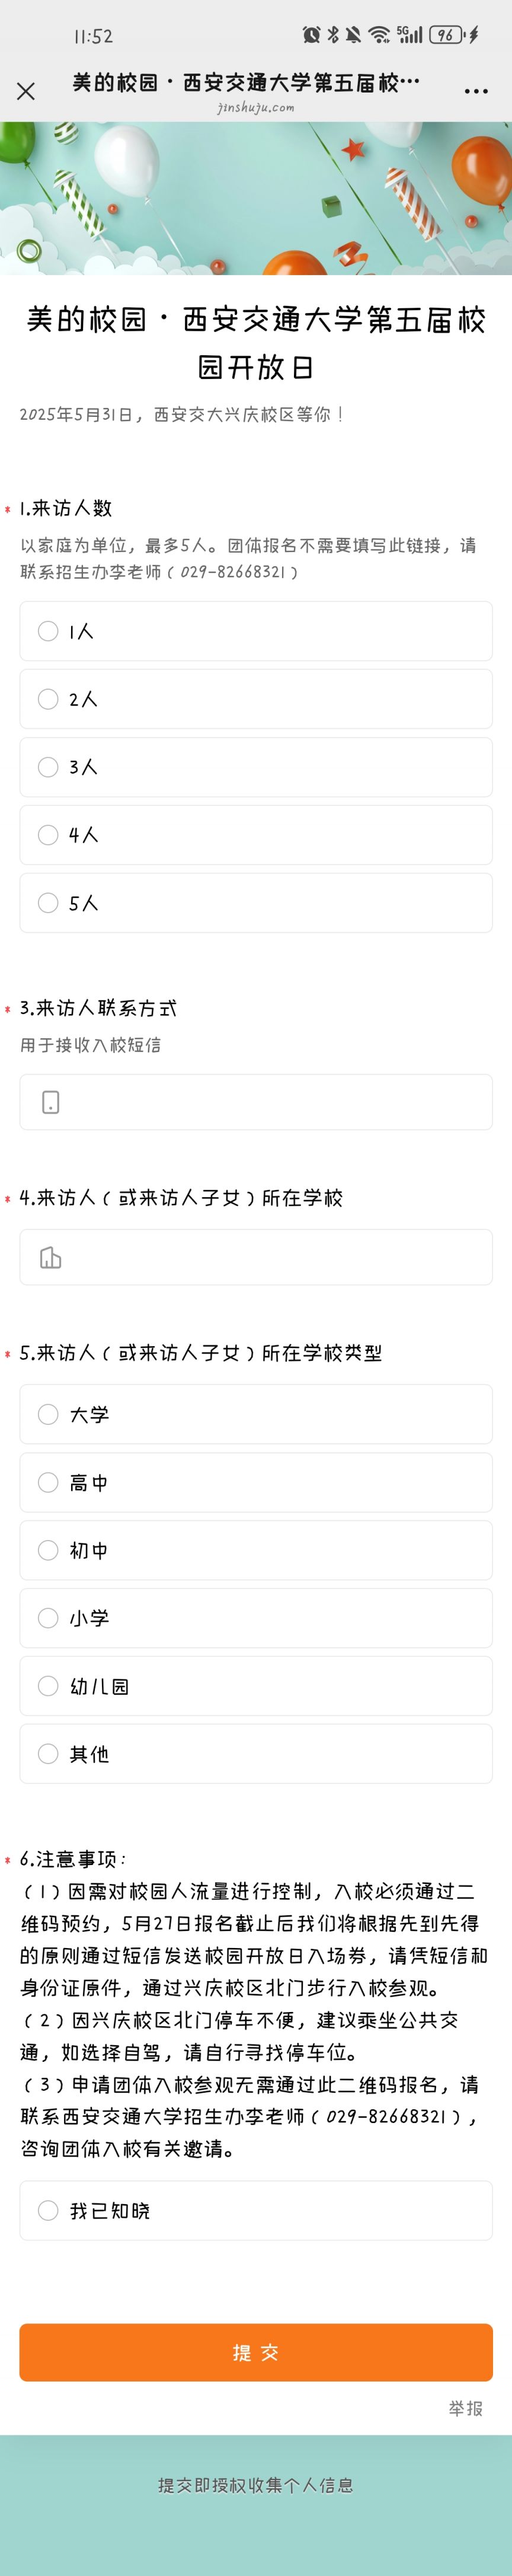Focus the visitor school name field
Viewport: 512px width, 2576px height.
point(256,1257)
